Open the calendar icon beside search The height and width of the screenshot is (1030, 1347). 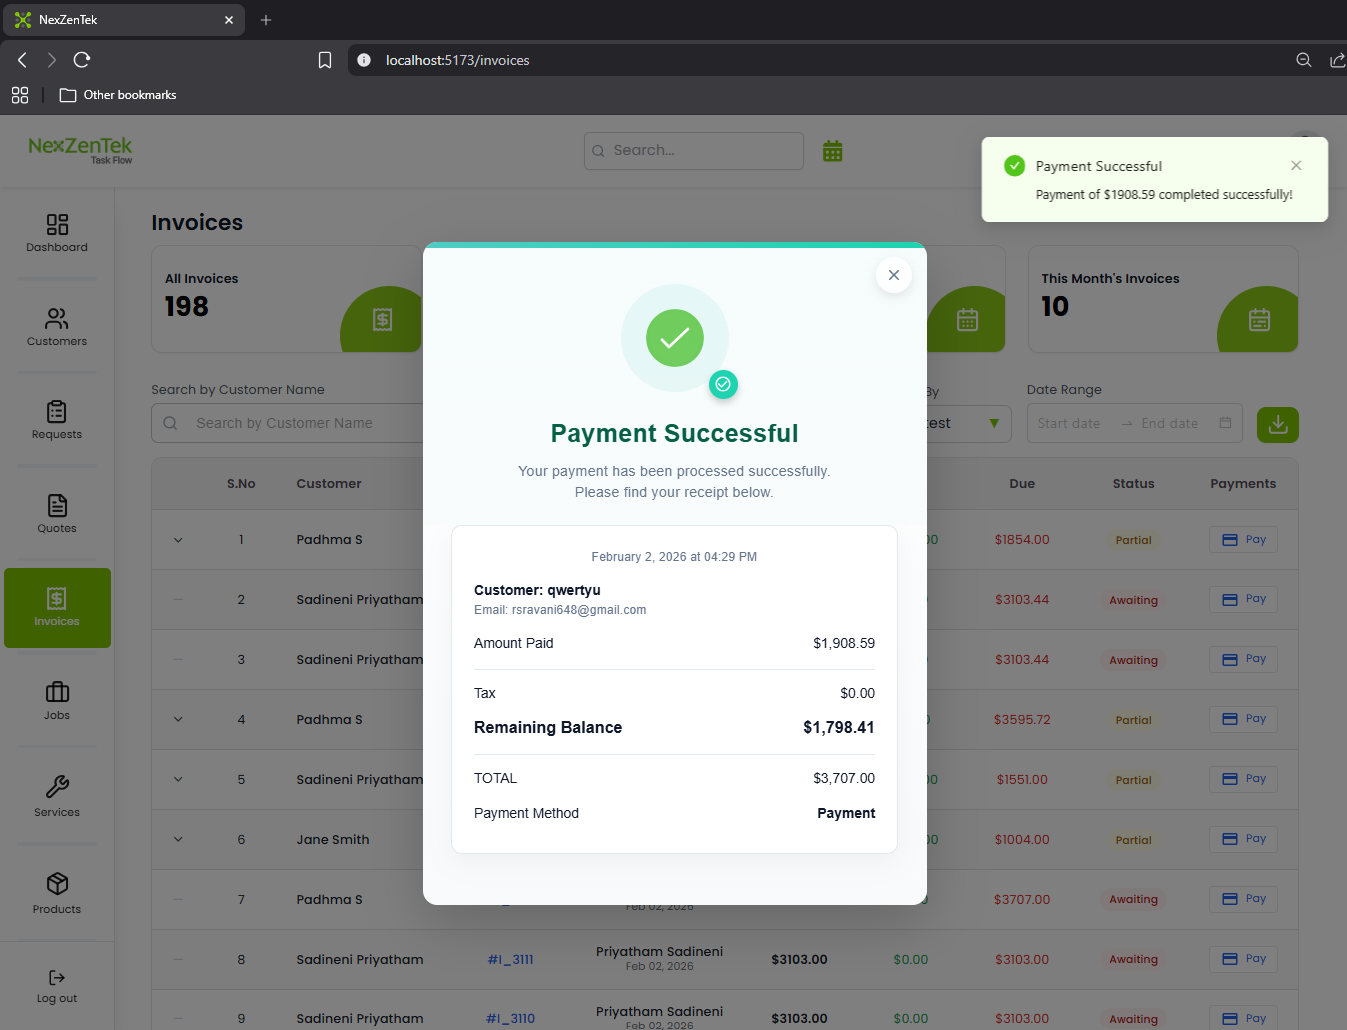tap(832, 151)
